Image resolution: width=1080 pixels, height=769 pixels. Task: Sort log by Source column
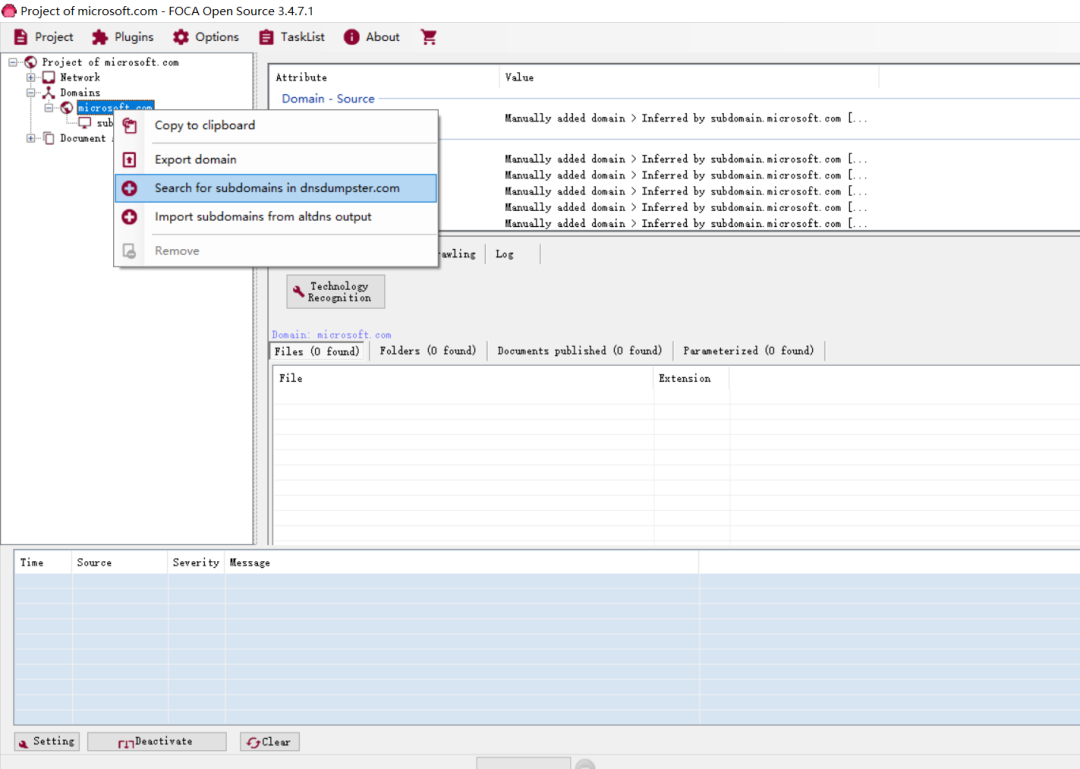[119, 563]
